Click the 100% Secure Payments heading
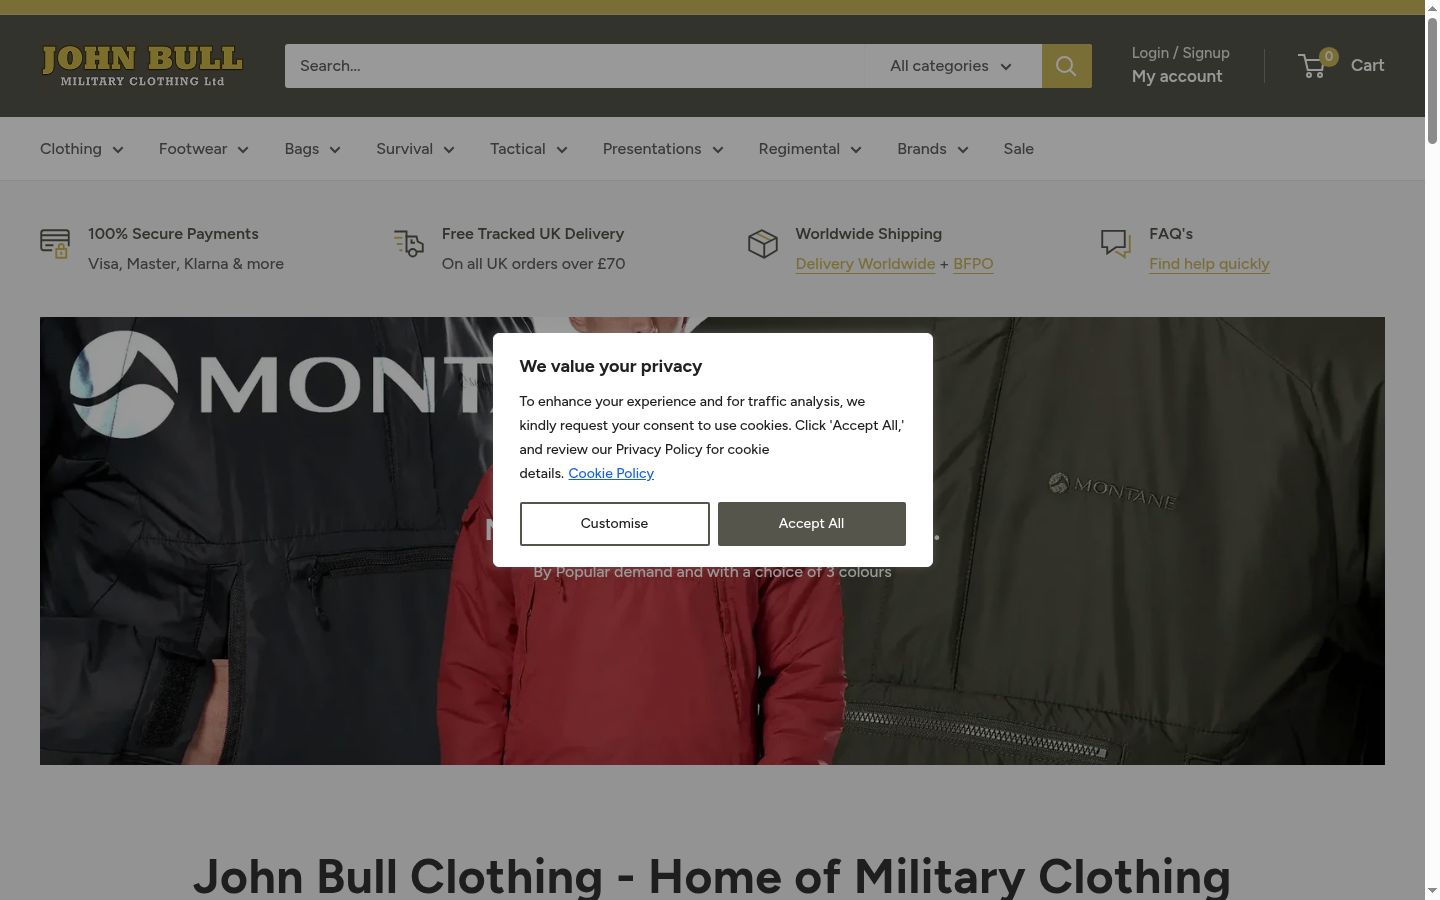Screen dimensions: 1440x900 click(173, 234)
